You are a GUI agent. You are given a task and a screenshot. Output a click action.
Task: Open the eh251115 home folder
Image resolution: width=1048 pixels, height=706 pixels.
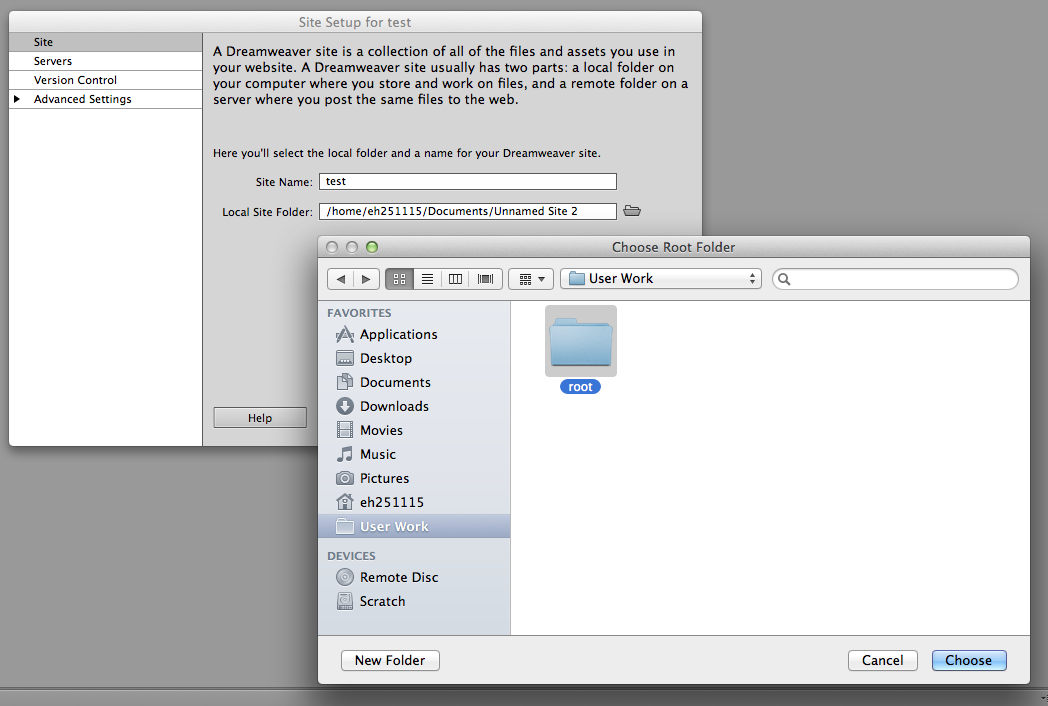click(x=414, y=503)
